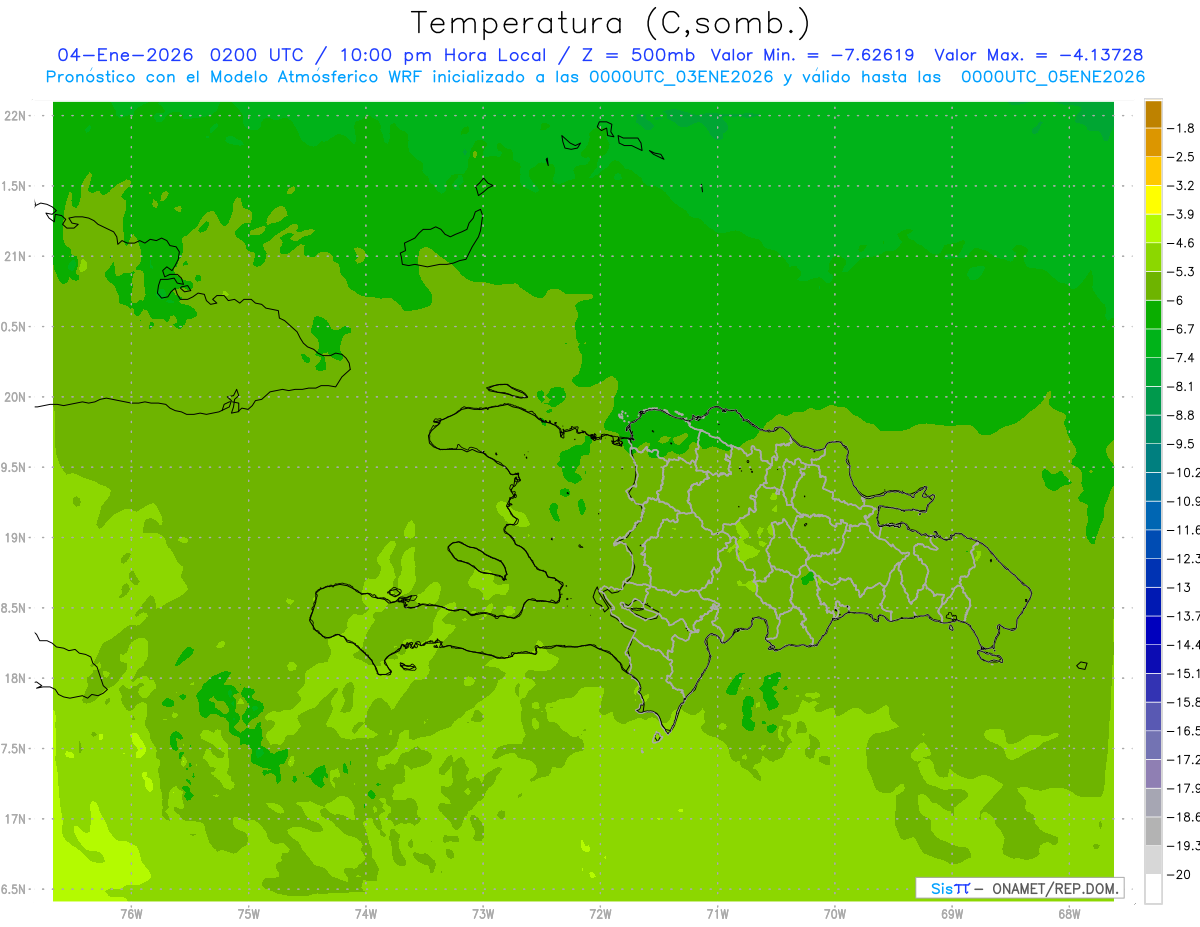Click the "Valor Min. = -7.62619" readout

[812, 55]
